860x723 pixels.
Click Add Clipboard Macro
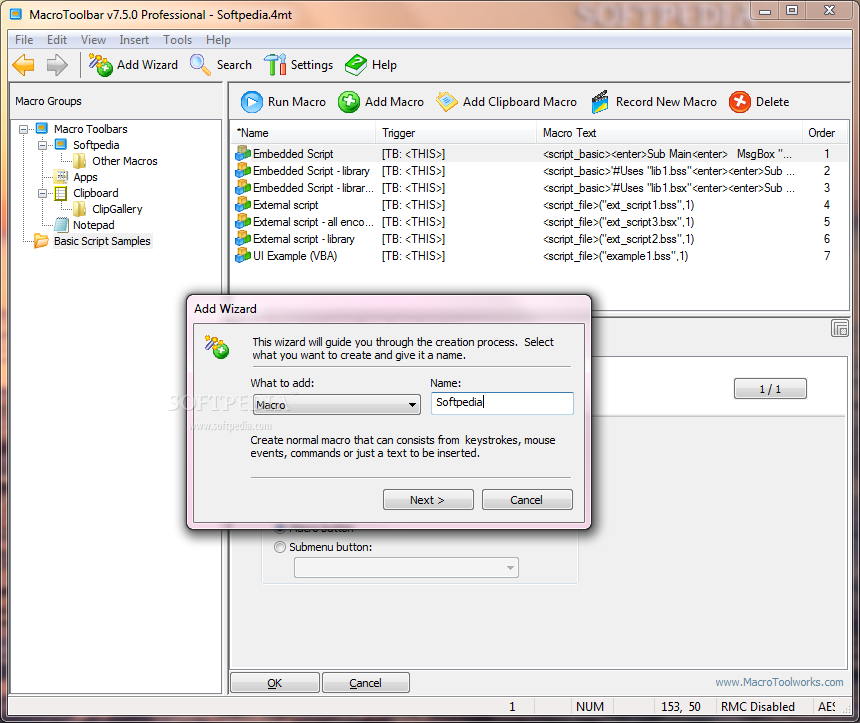click(x=506, y=102)
